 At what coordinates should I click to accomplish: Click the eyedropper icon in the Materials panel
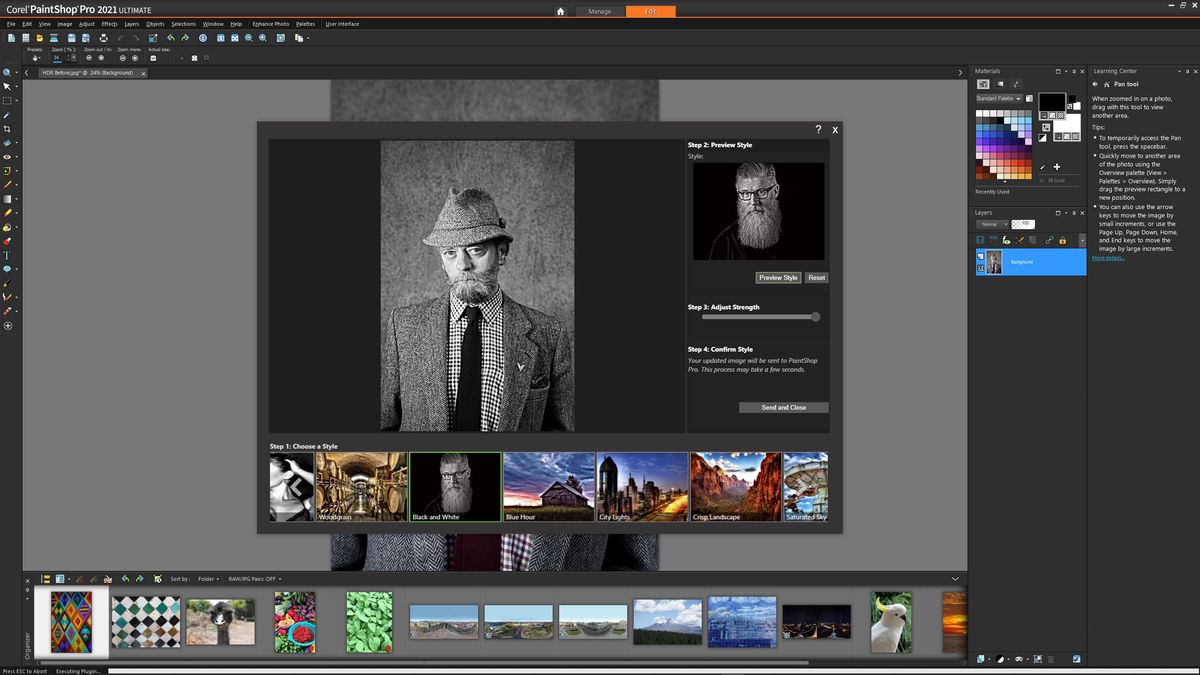click(x=1042, y=166)
